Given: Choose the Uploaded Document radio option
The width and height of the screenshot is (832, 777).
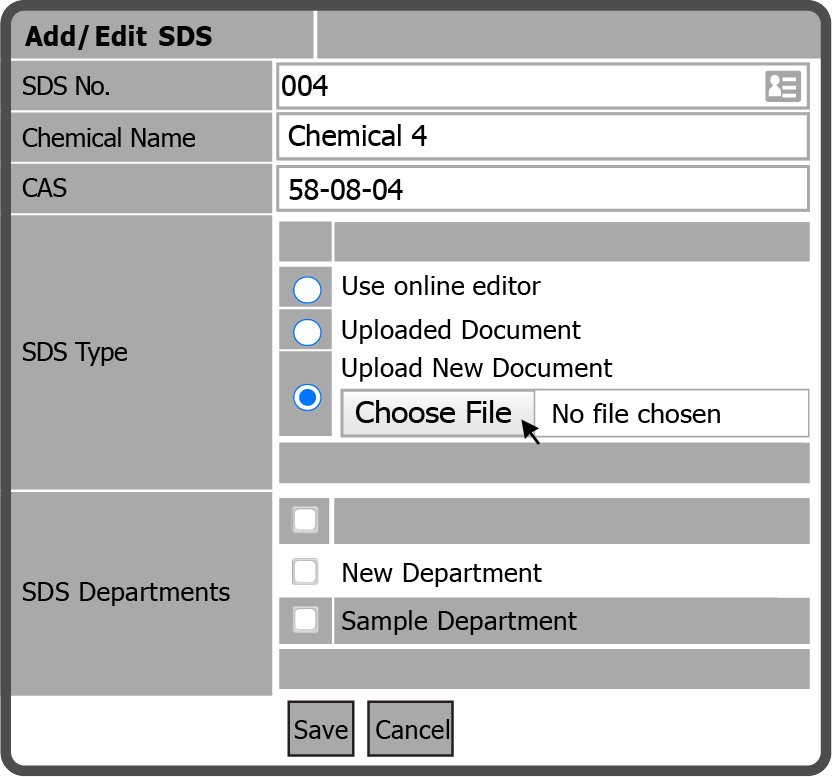Looking at the screenshot, I should pyautogui.click(x=307, y=331).
